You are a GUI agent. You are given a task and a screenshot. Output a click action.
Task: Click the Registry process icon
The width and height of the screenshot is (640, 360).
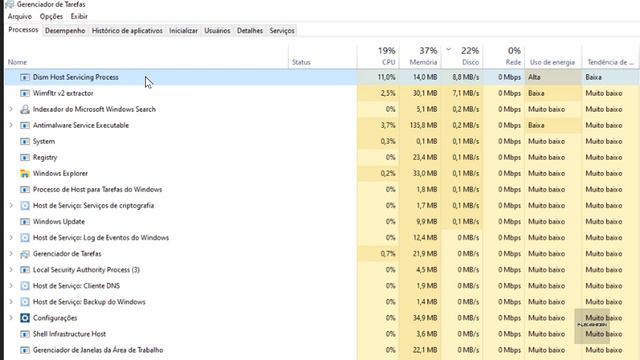[25, 158]
